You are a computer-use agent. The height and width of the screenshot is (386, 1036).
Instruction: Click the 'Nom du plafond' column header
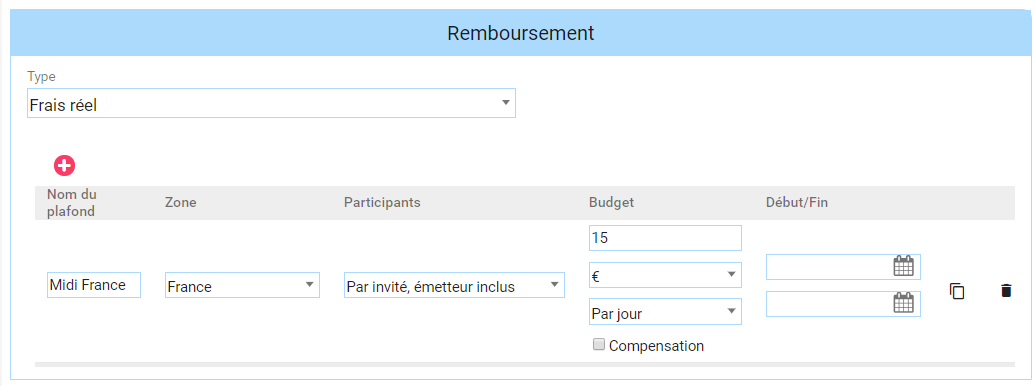[x=71, y=203]
